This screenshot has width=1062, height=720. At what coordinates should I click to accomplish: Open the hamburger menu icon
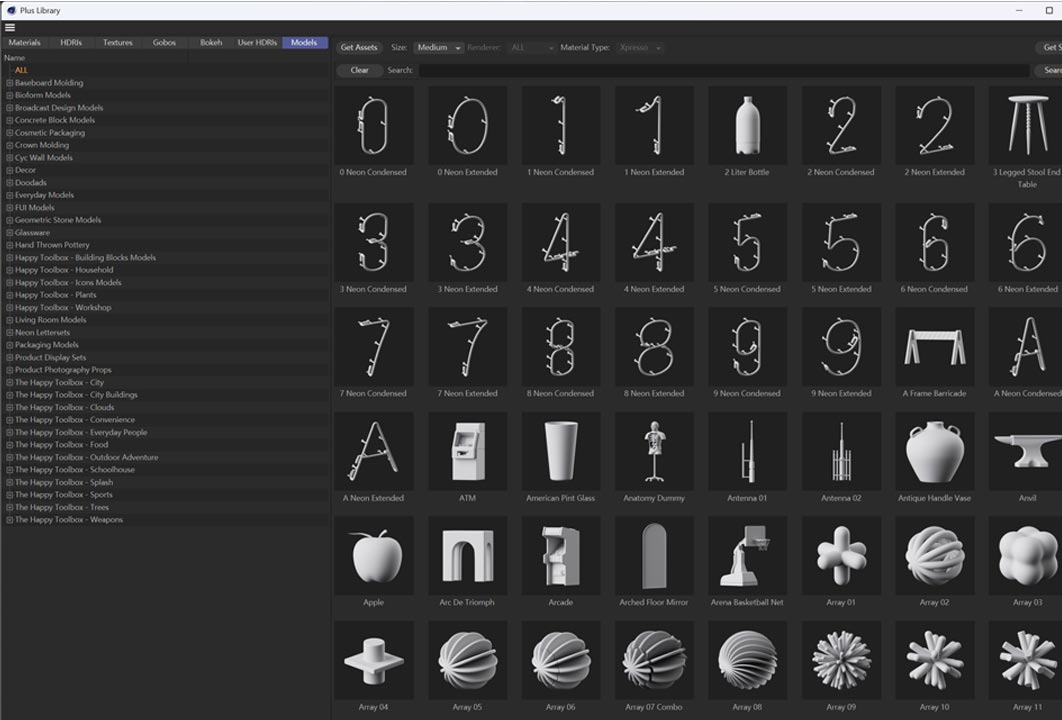click(x=10, y=28)
